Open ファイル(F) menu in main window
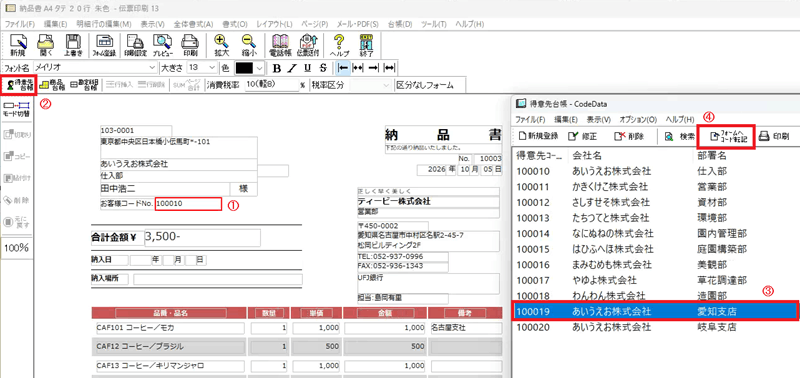This screenshot has height=378, width=800. (19, 24)
